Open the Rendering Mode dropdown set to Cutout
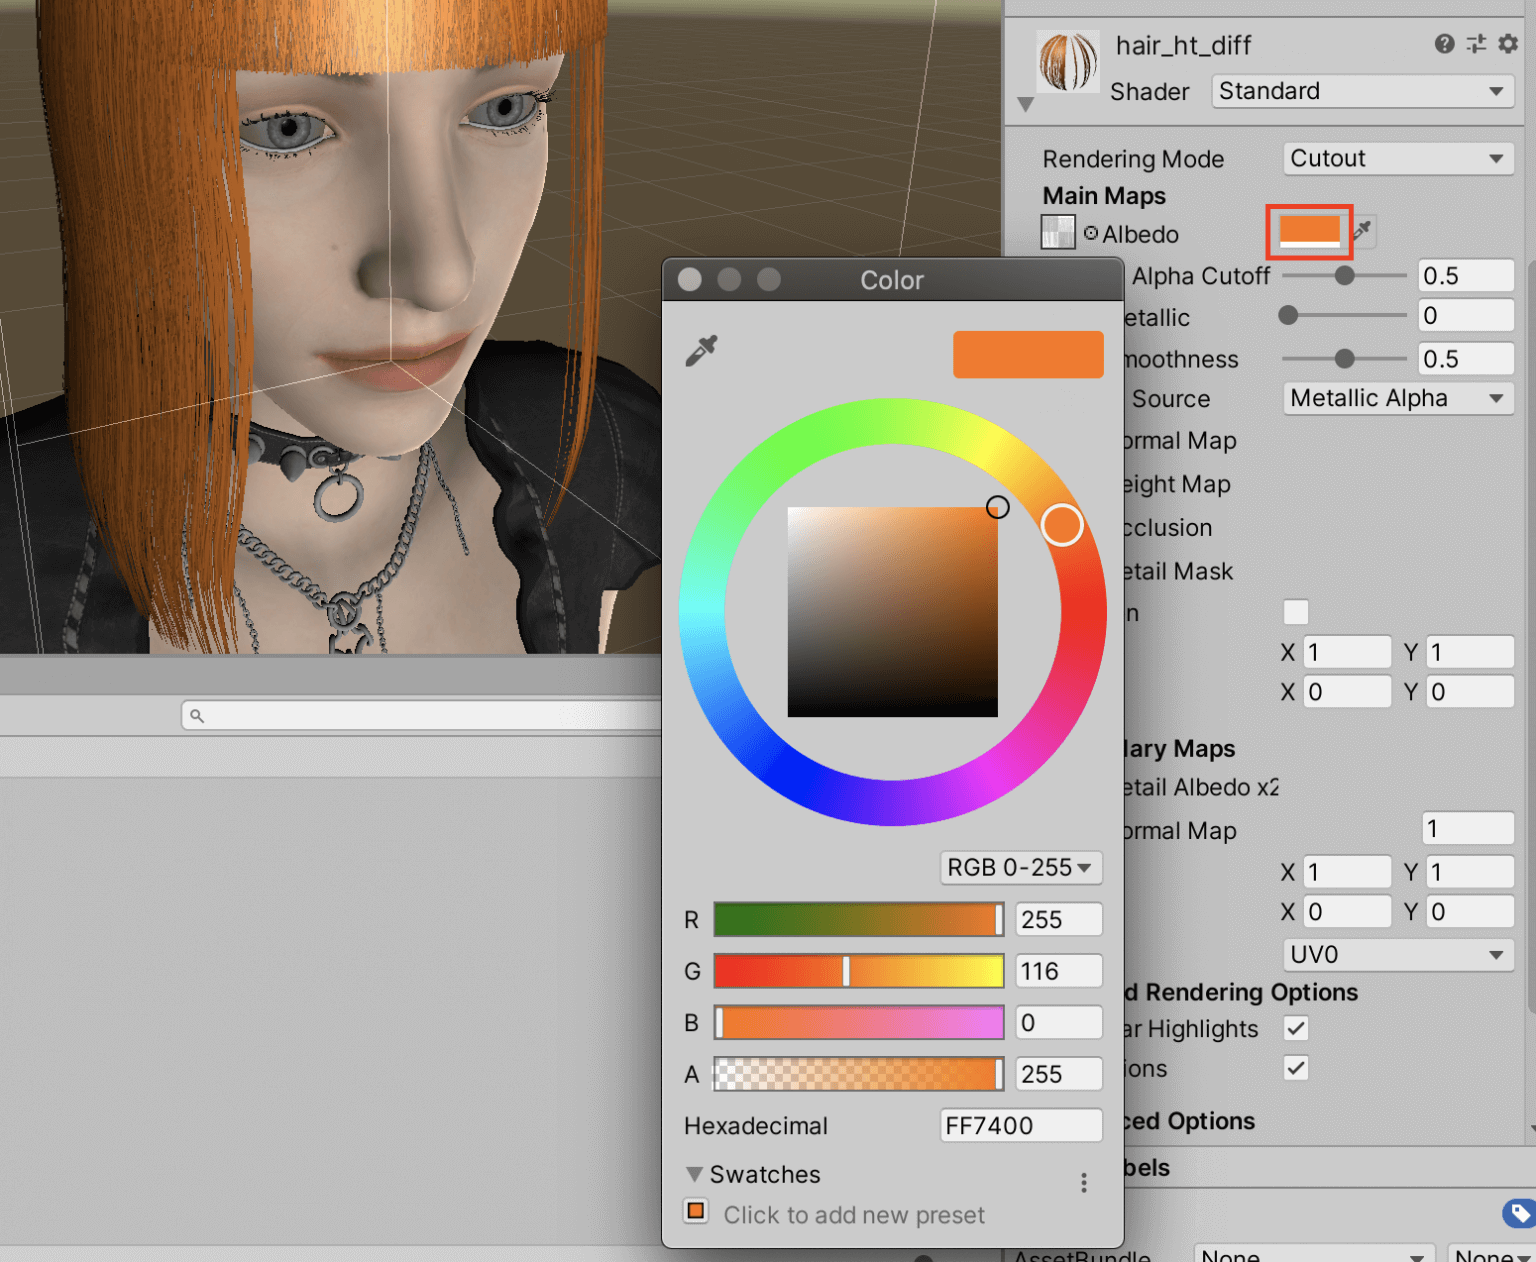The width and height of the screenshot is (1536, 1262). point(1397,158)
